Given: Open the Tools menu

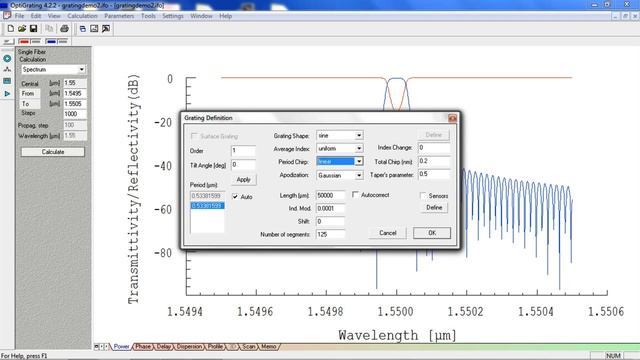Looking at the screenshot, I should point(148,16).
